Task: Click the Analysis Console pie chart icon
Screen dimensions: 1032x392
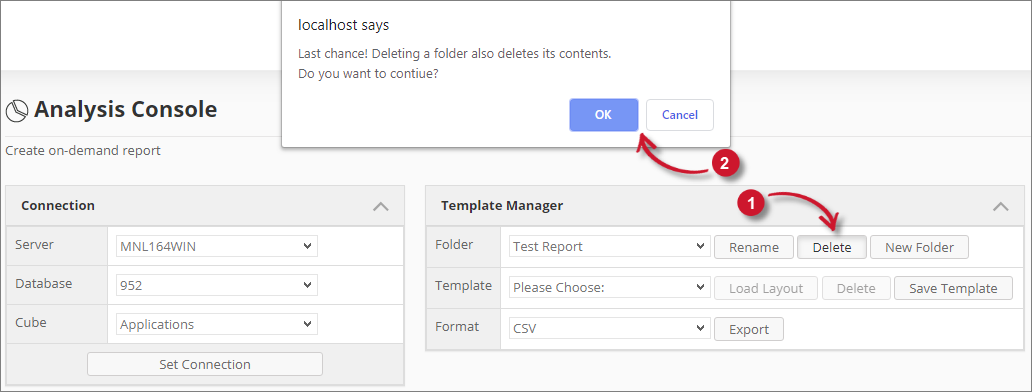Action: [16, 110]
